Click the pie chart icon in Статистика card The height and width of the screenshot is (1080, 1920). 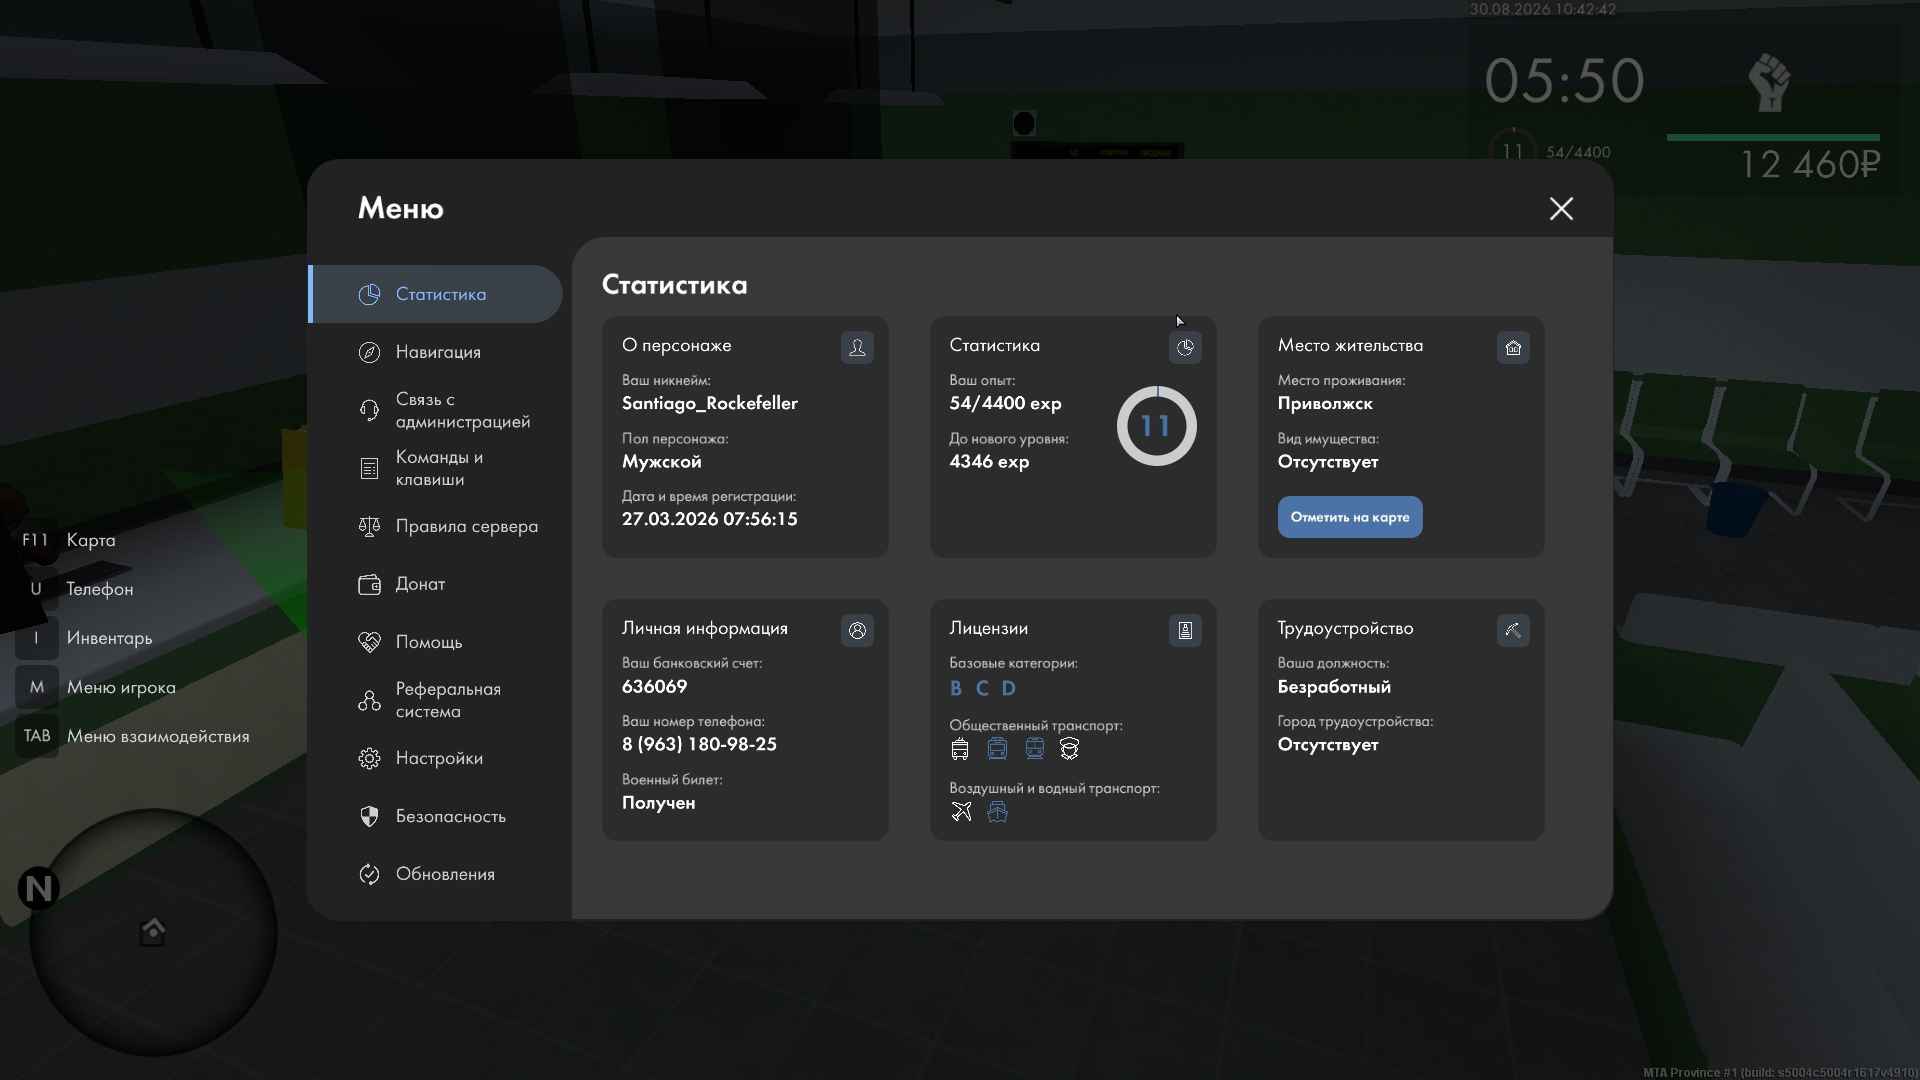click(x=1185, y=347)
